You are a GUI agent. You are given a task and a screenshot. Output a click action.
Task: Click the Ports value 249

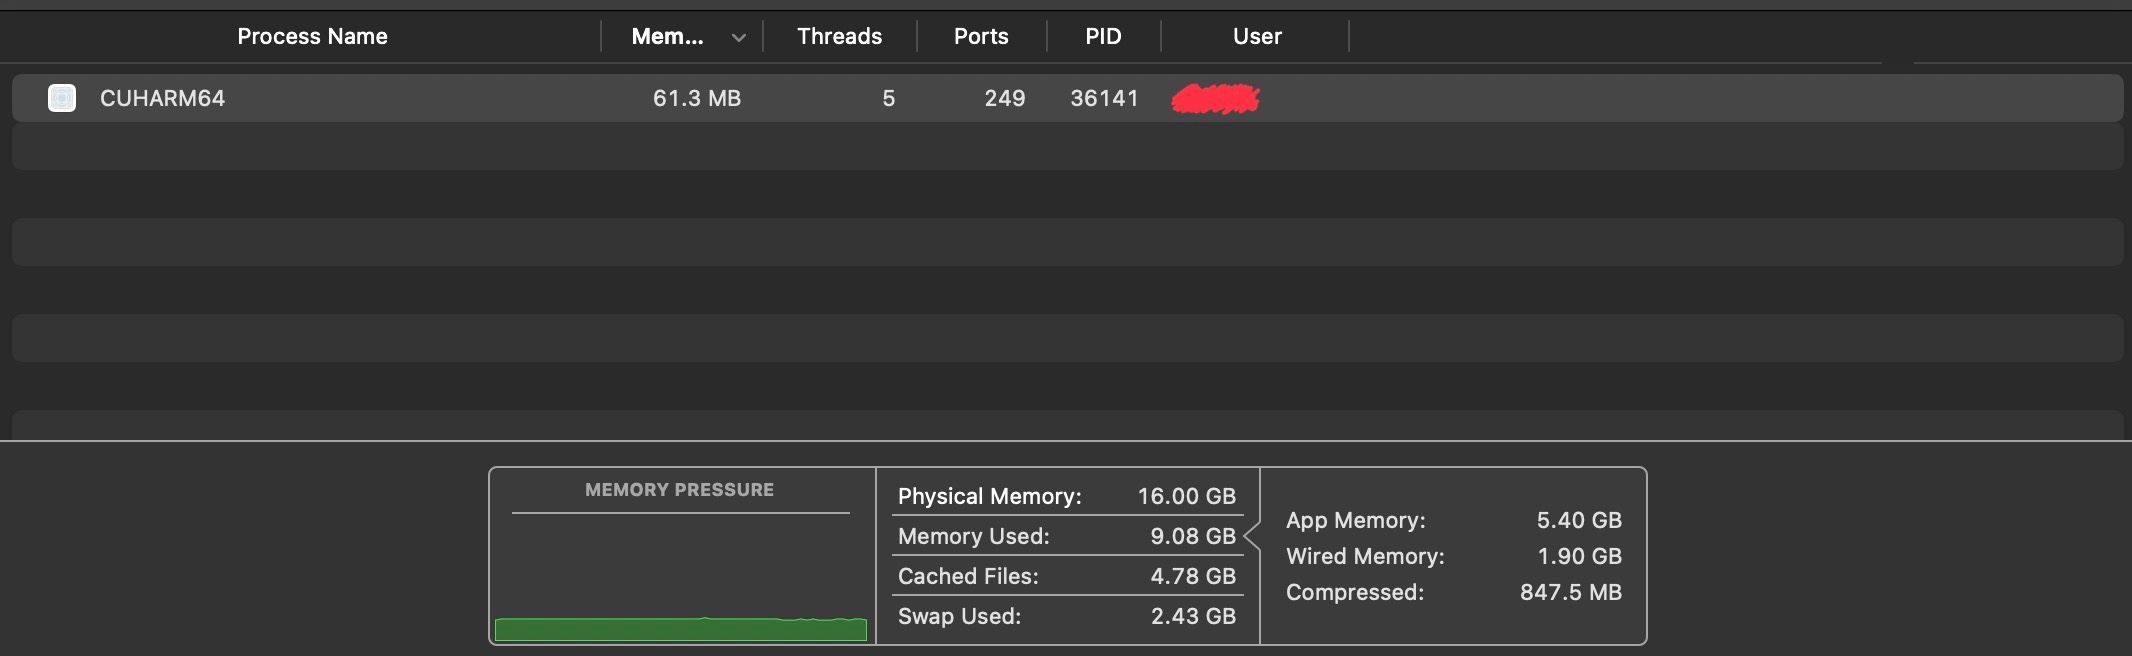pyautogui.click(x=1004, y=98)
